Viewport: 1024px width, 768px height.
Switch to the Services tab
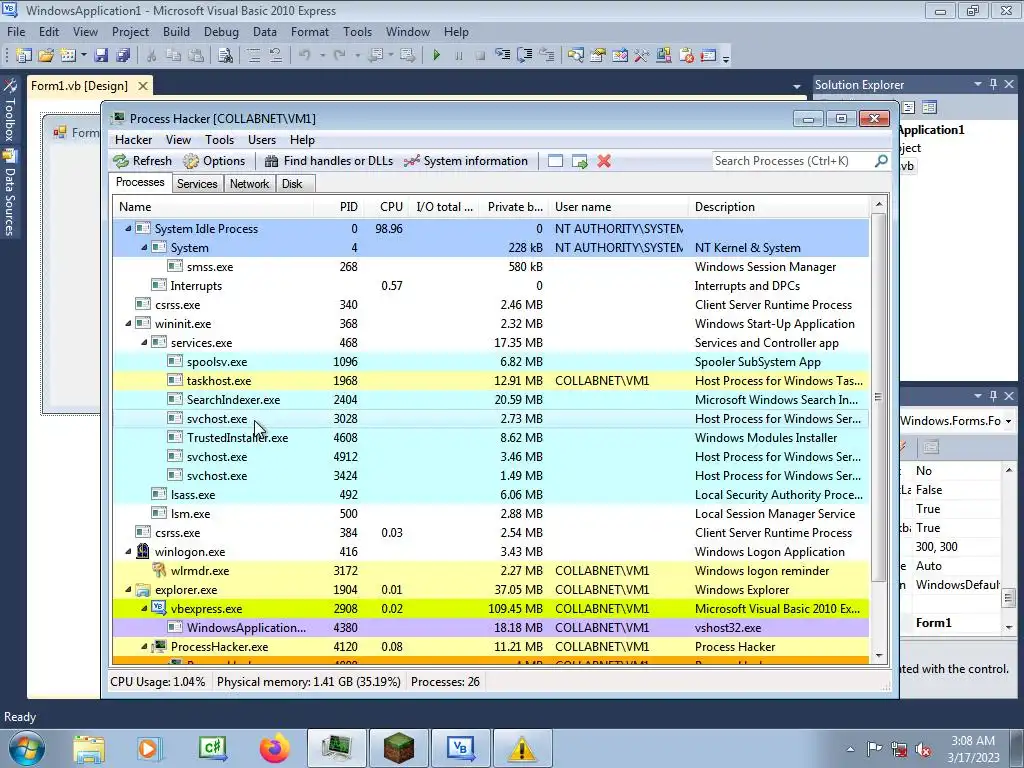(x=197, y=184)
